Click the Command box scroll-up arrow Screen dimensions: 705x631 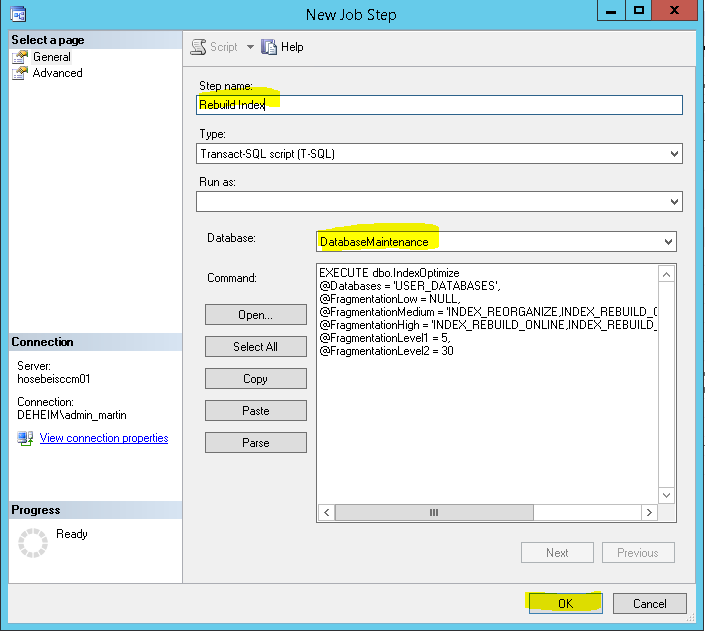tap(666, 274)
